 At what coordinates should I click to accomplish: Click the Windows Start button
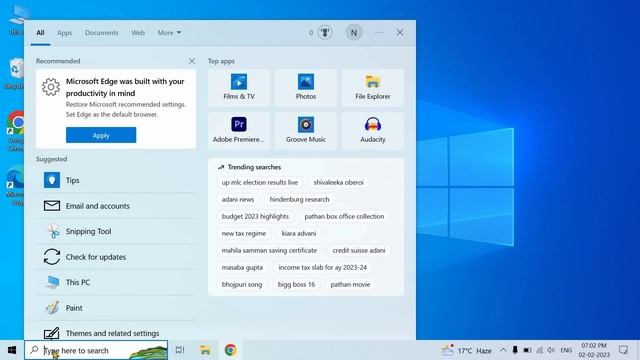pyautogui.click(x=12, y=350)
